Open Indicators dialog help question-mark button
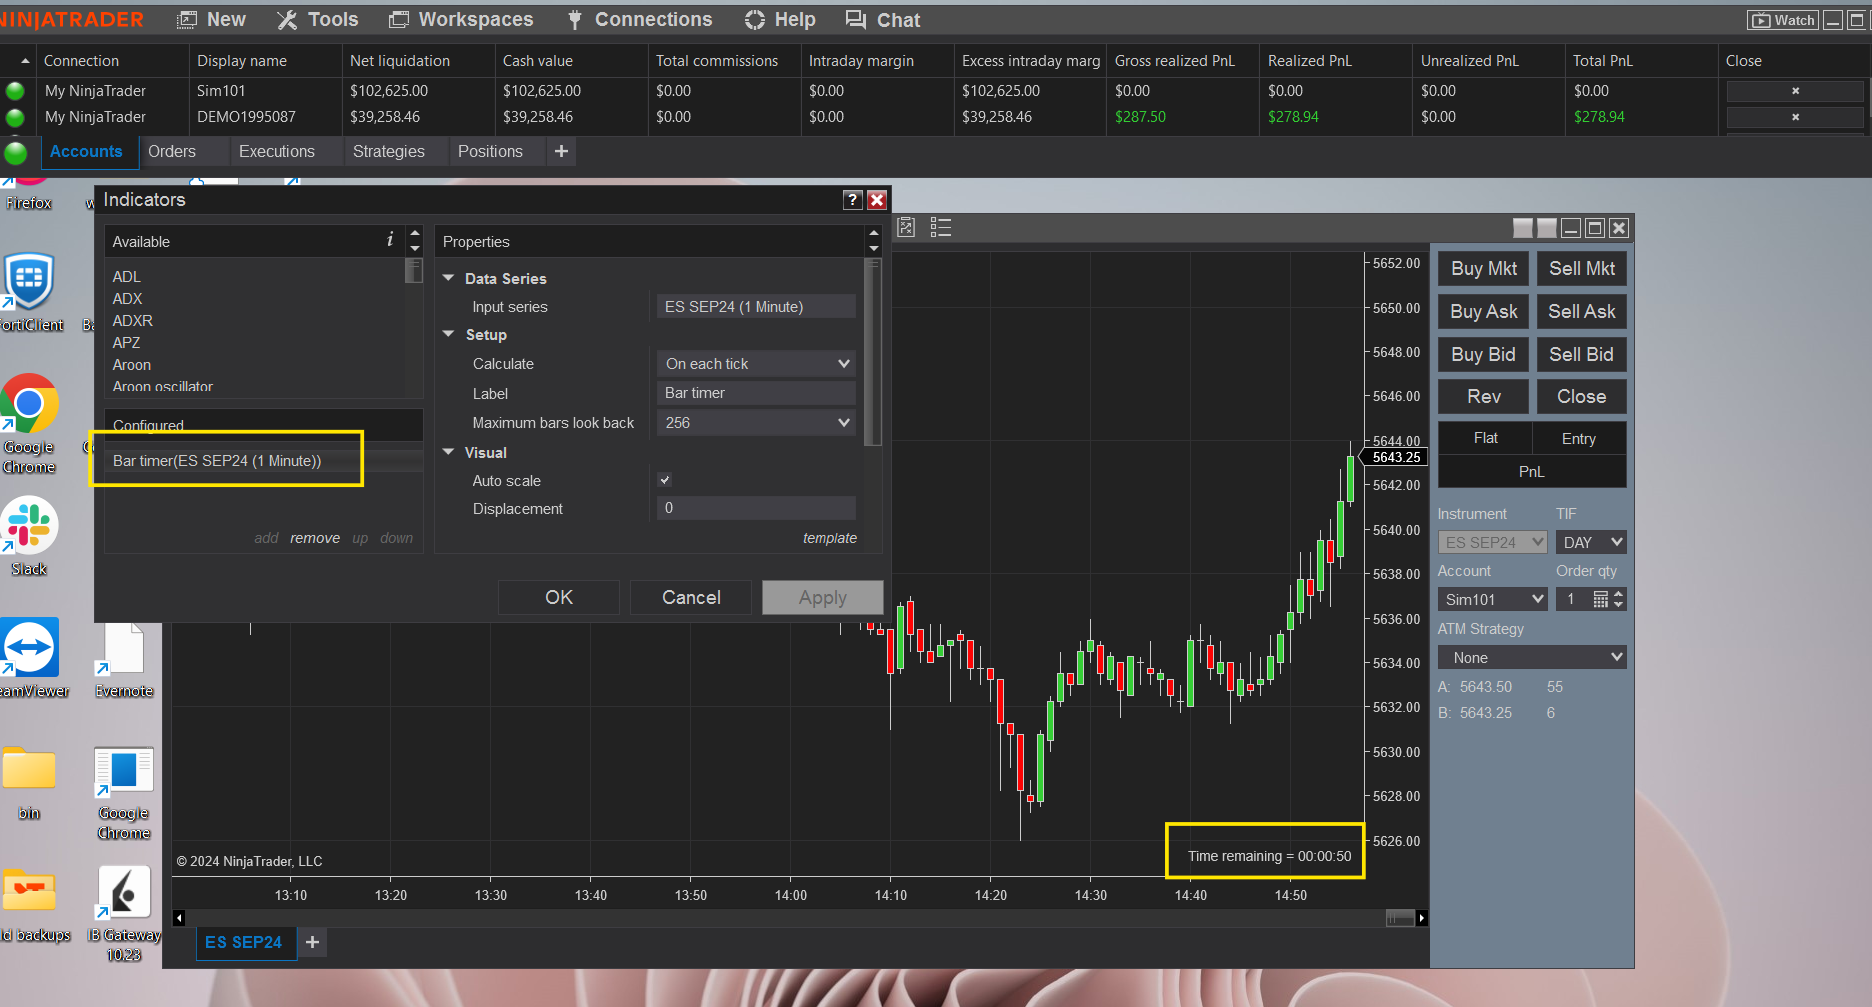Image resolution: width=1872 pixels, height=1007 pixels. (x=852, y=200)
